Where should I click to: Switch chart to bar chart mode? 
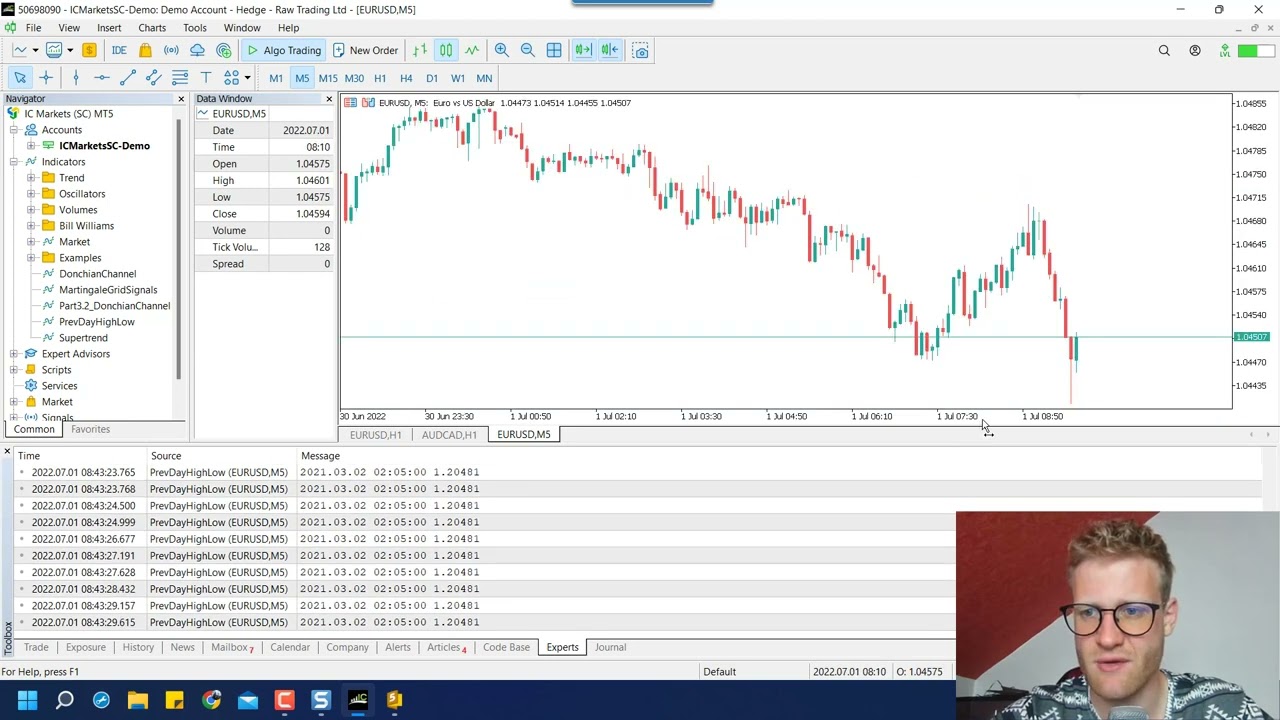coord(420,50)
